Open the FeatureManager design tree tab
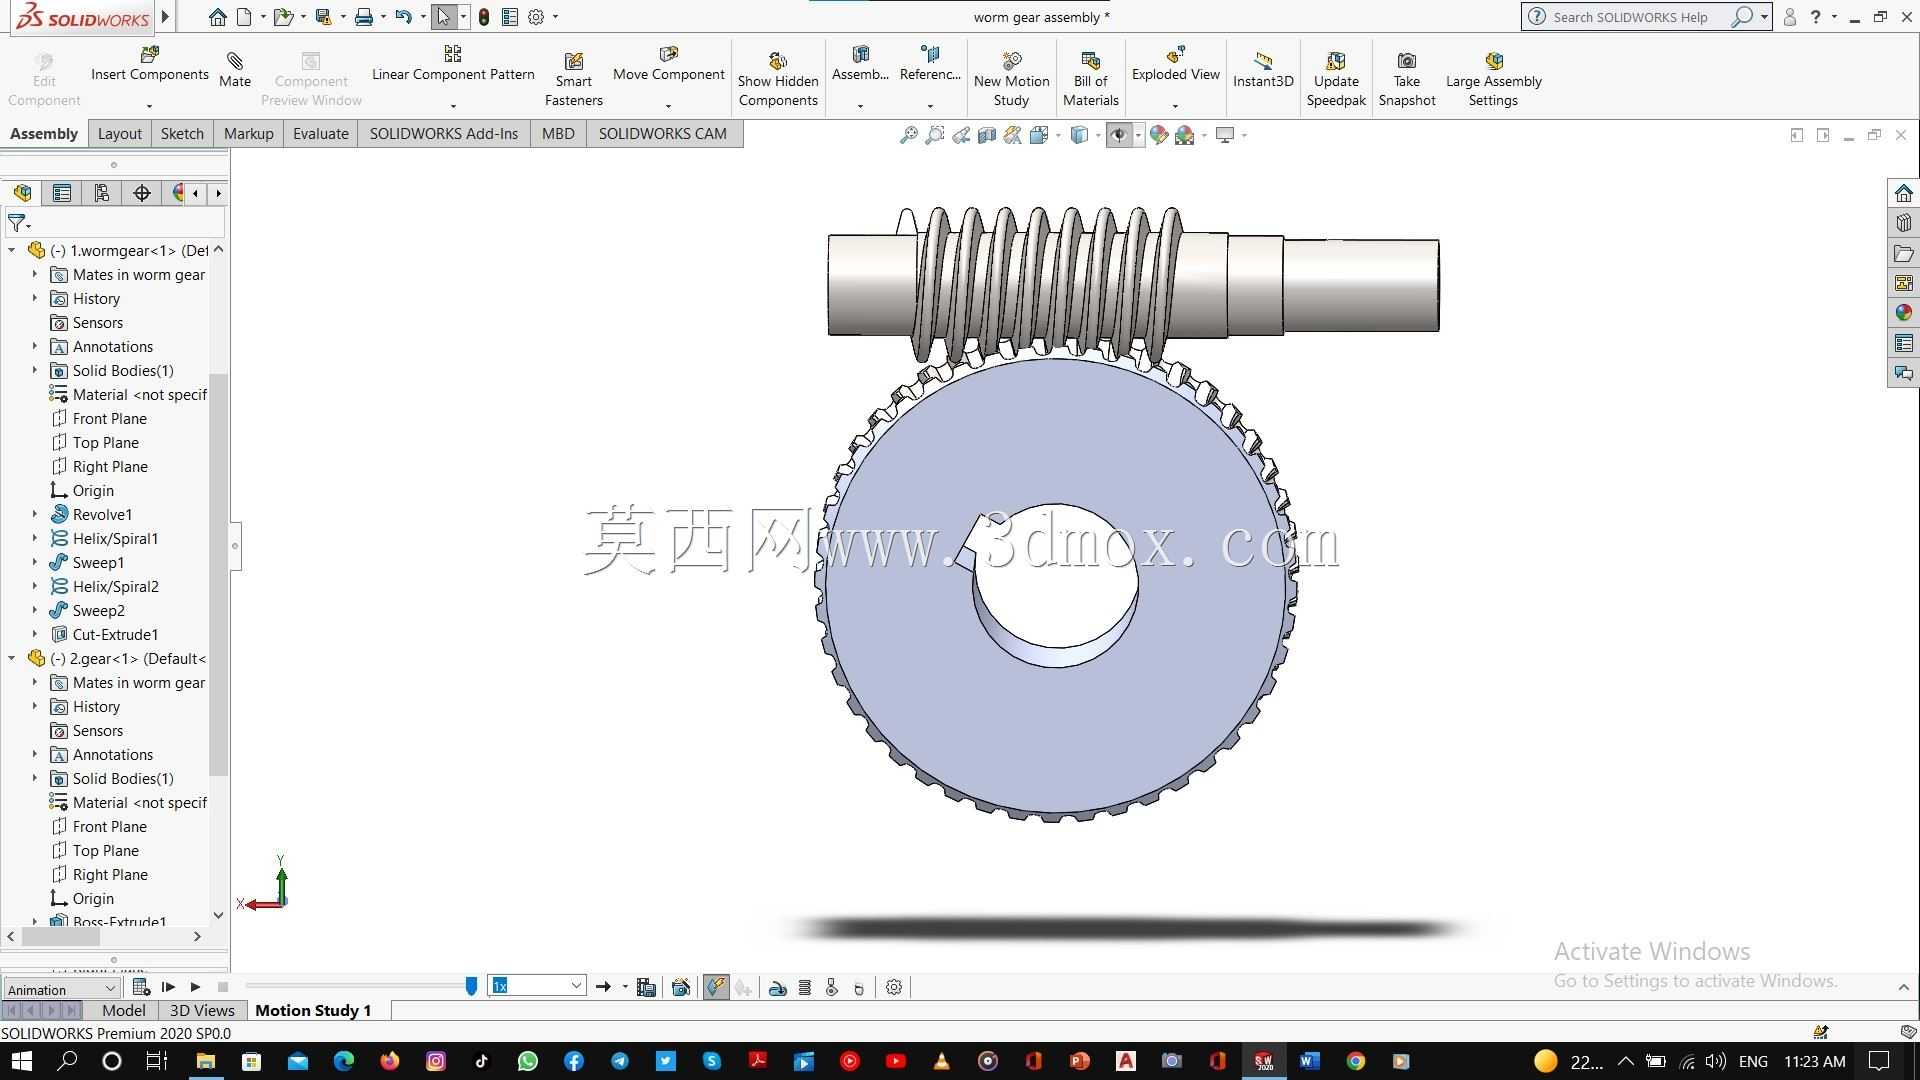This screenshot has height=1080, width=1920. 22,193
